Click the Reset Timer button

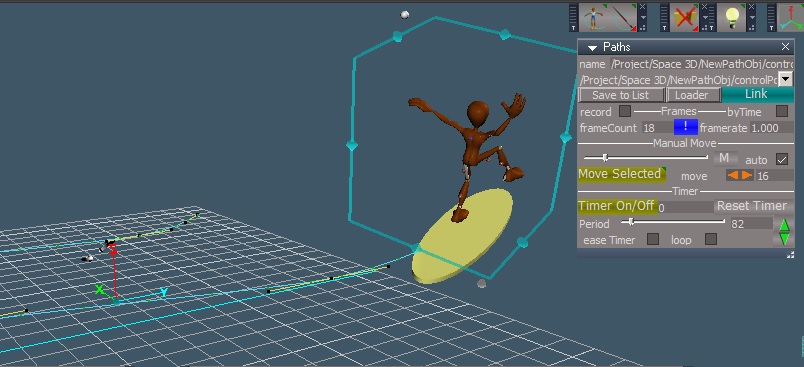752,206
